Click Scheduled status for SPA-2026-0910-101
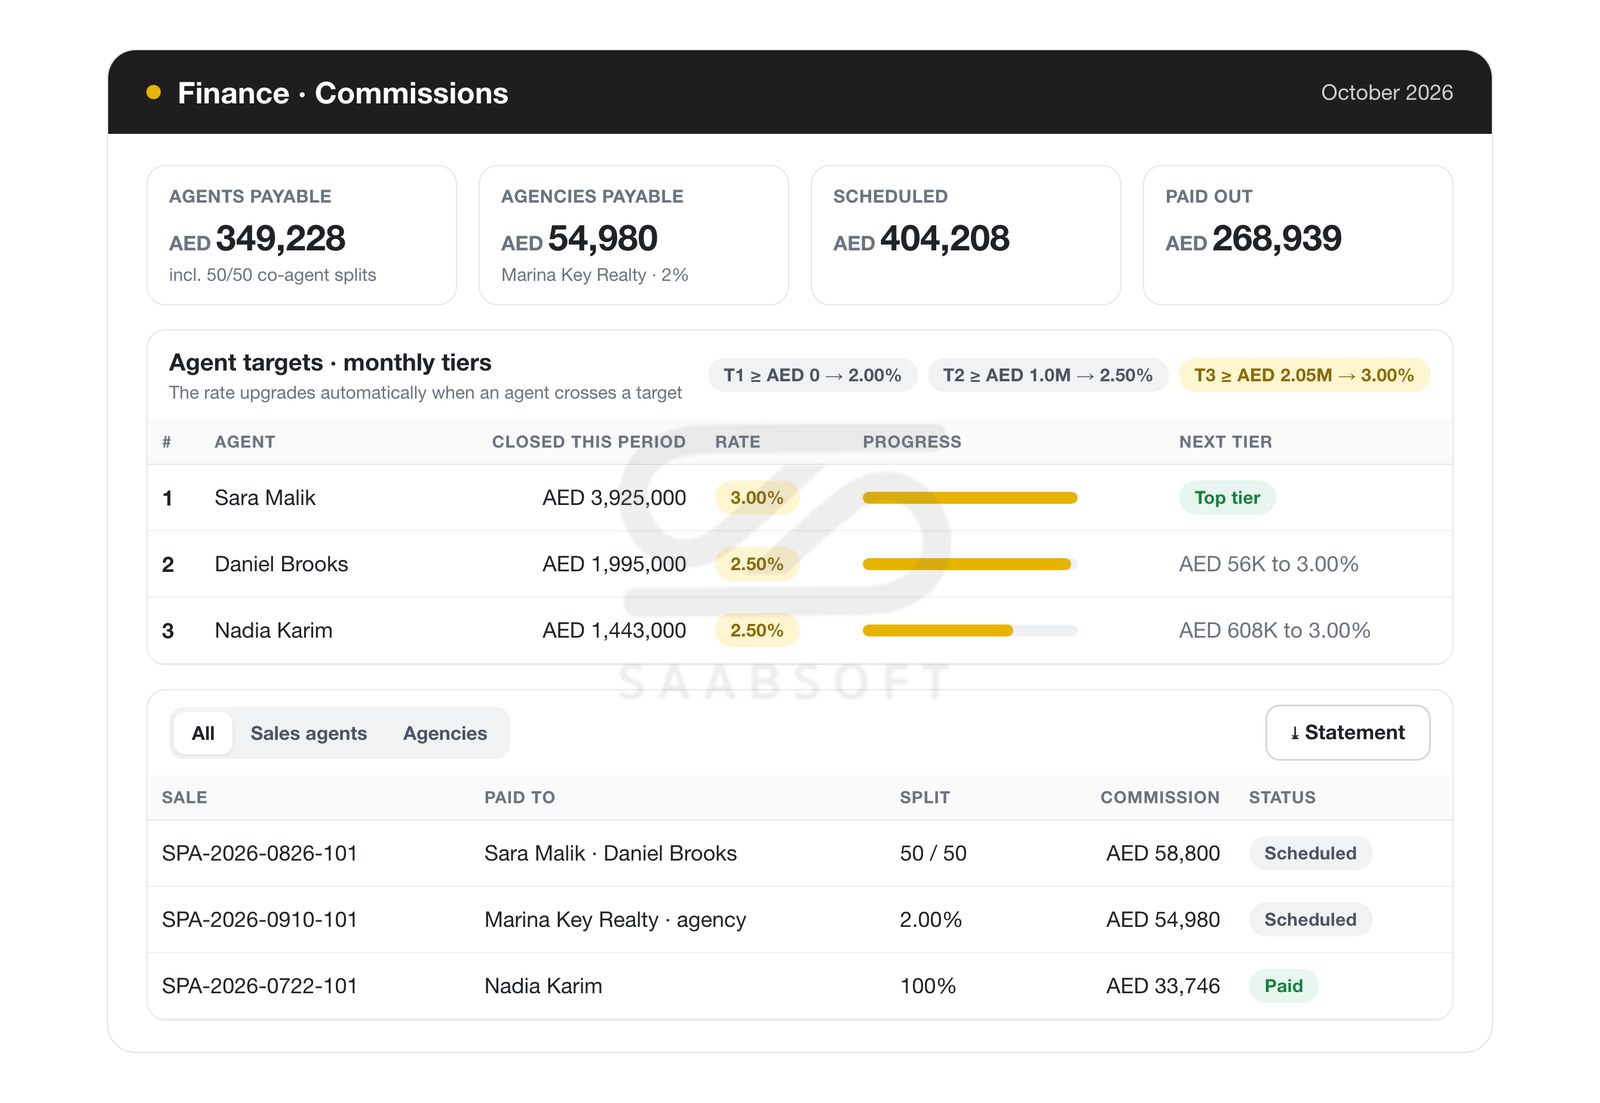The width and height of the screenshot is (1600, 1103). point(1310,920)
